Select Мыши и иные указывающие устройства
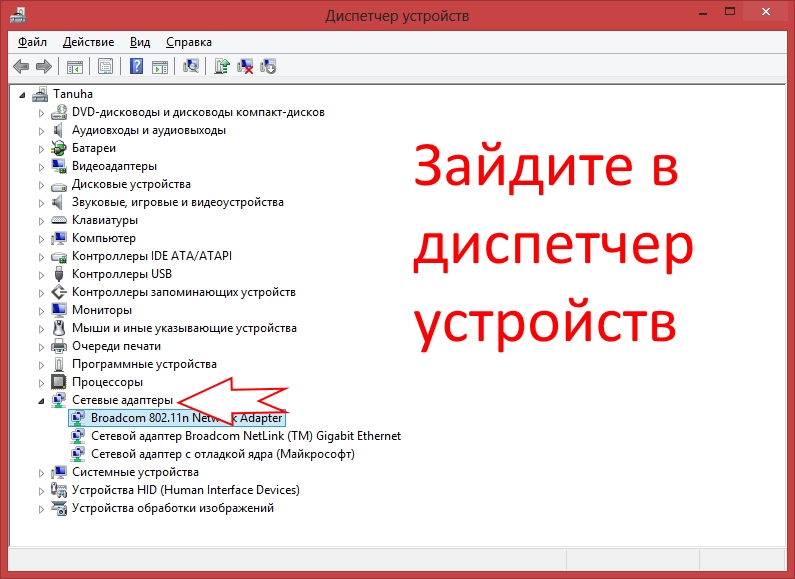This screenshot has height=579, width=795. click(184, 328)
